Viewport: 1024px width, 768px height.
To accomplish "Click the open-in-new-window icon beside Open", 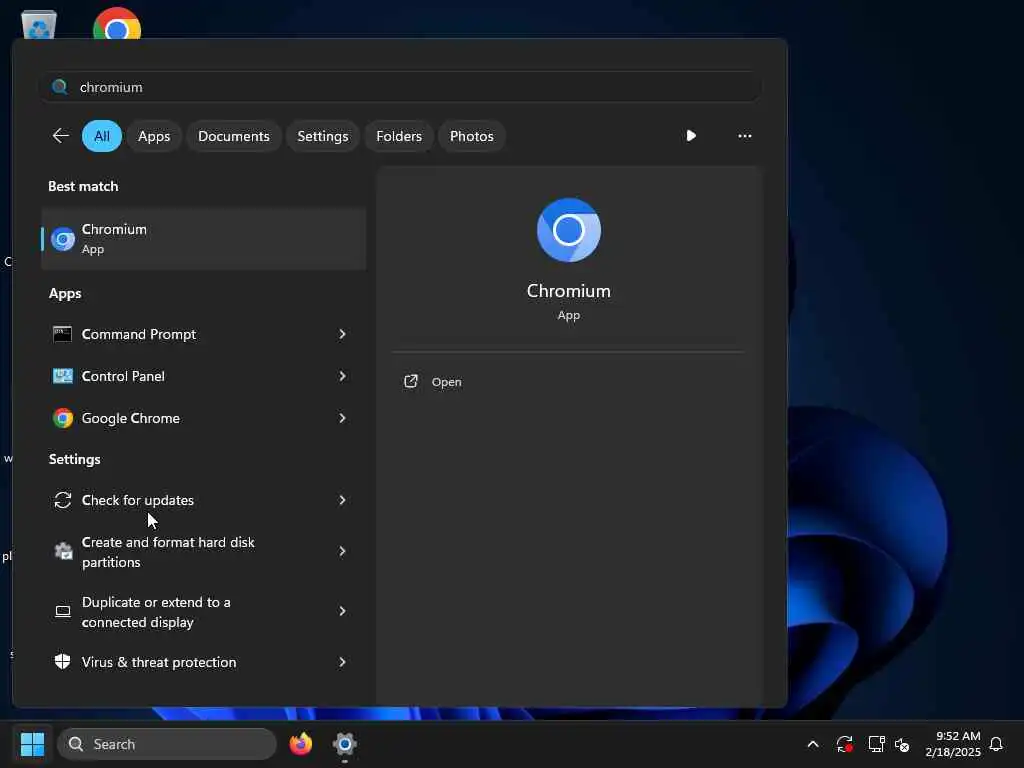I will (x=411, y=381).
